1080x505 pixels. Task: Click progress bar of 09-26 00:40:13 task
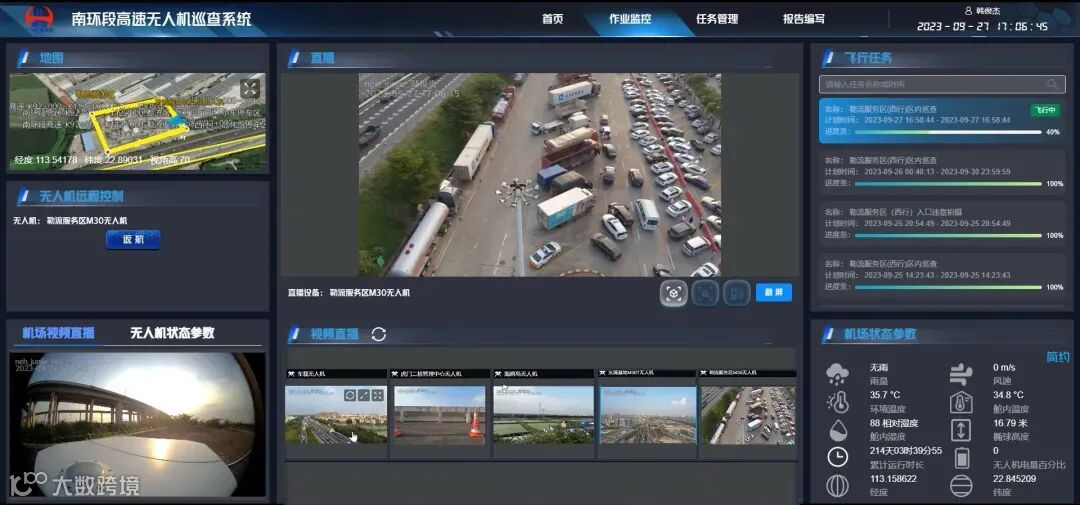[948, 184]
